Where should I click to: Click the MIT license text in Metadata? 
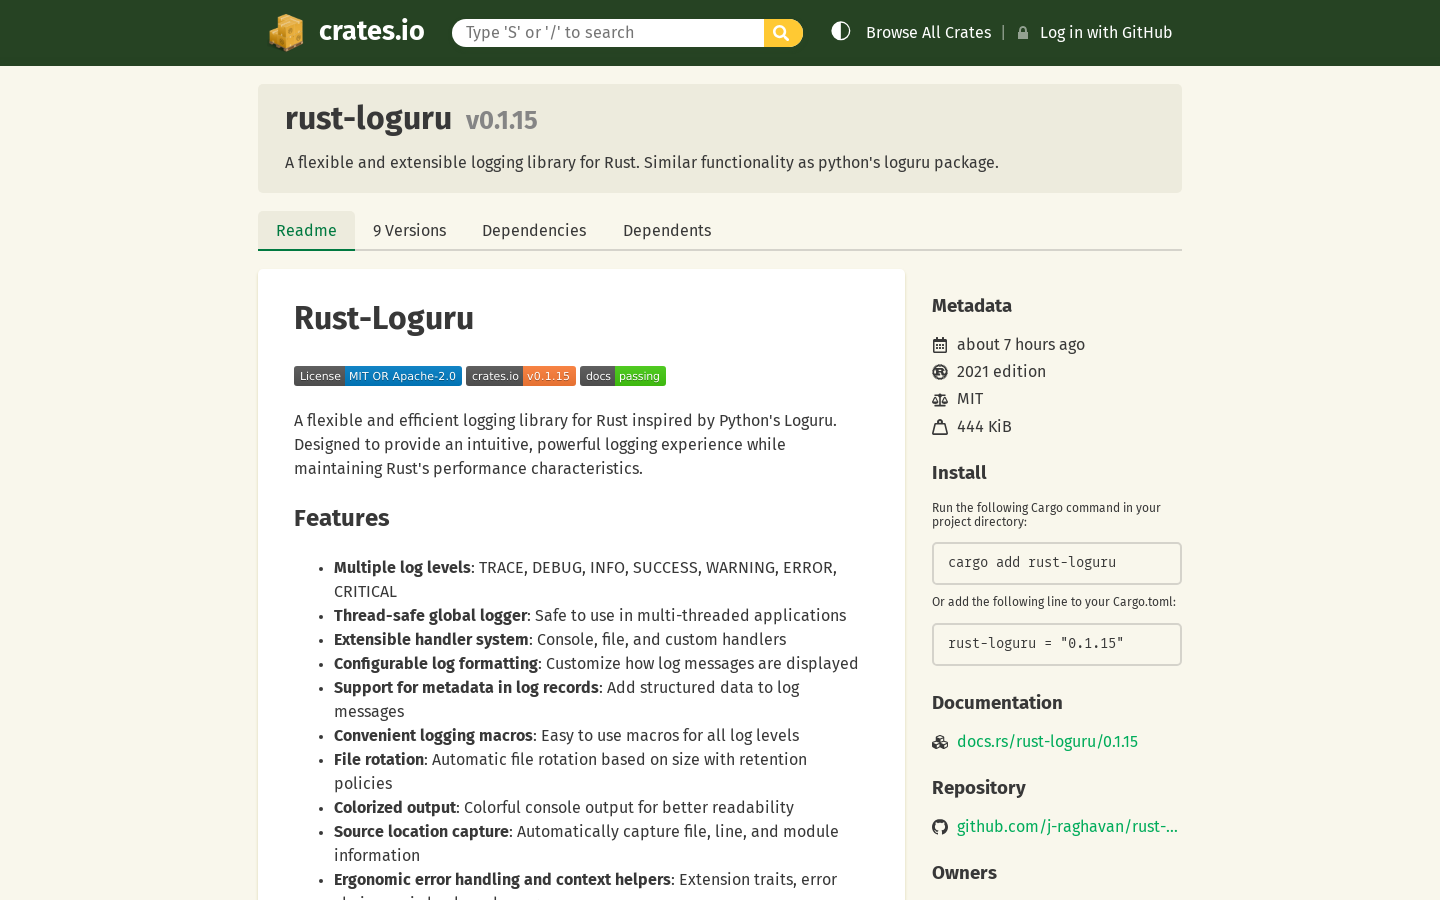click(970, 399)
